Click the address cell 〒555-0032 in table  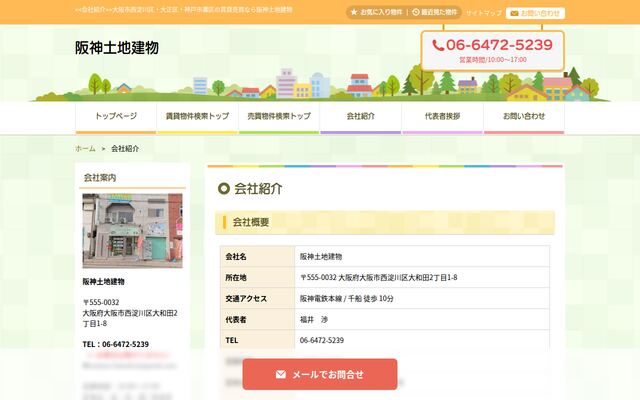422,278
